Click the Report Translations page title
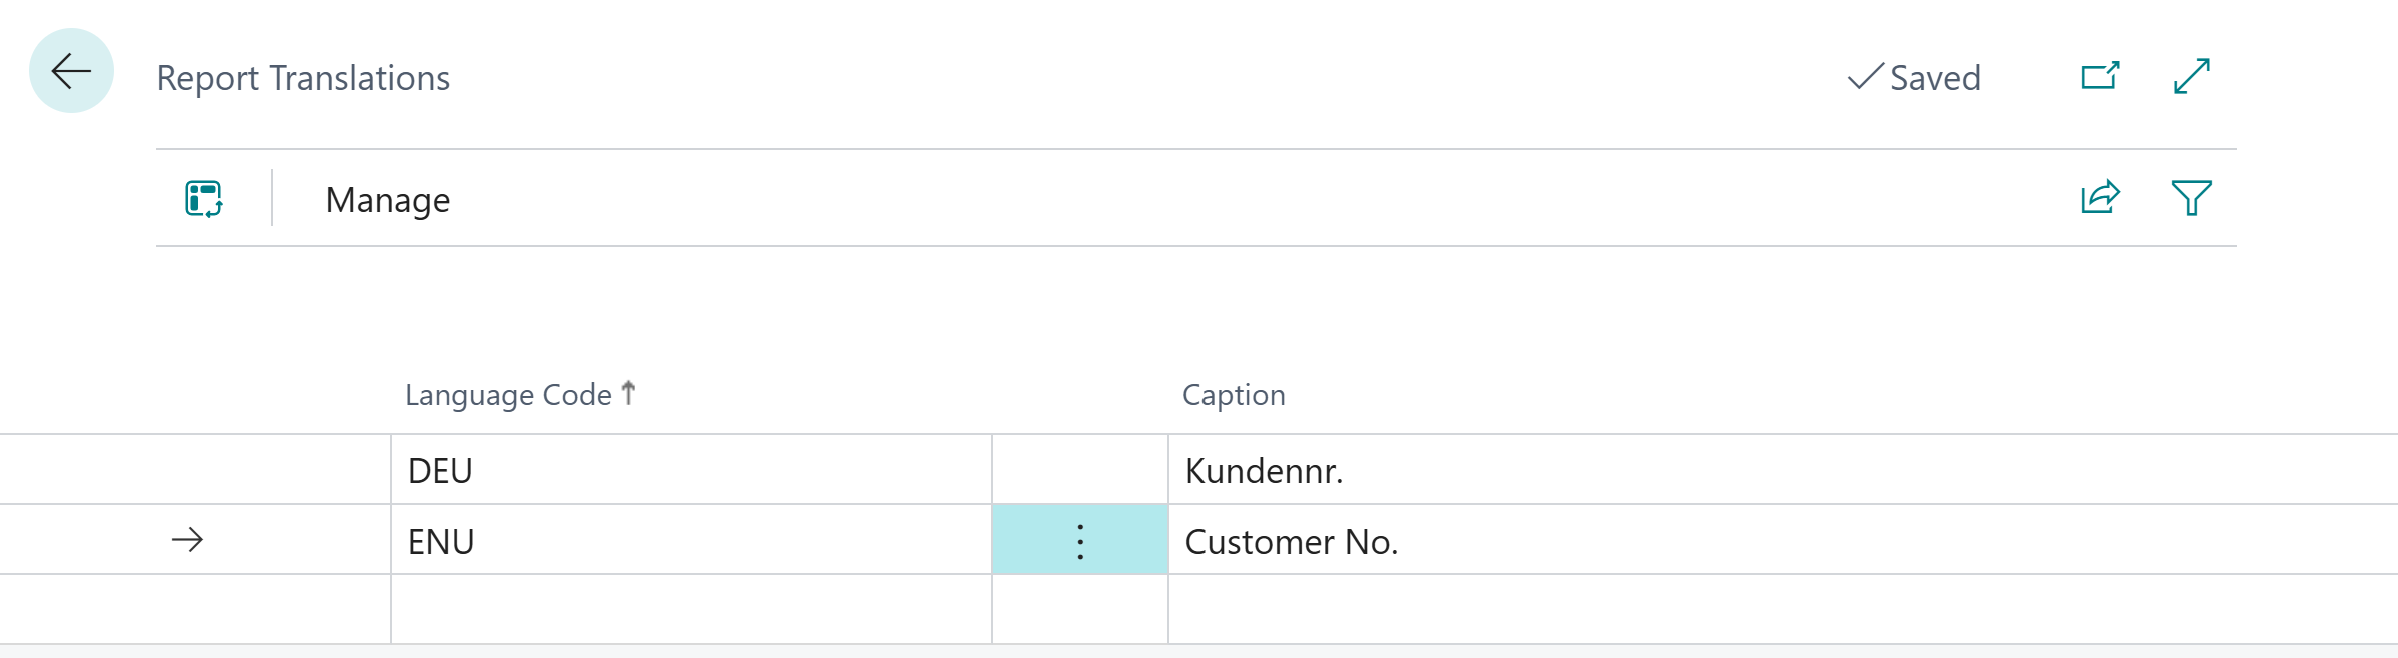 (x=303, y=78)
